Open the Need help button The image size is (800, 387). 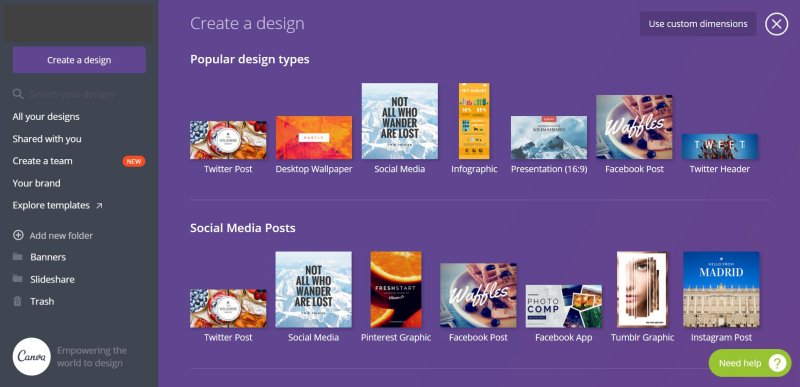pos(750,363)
